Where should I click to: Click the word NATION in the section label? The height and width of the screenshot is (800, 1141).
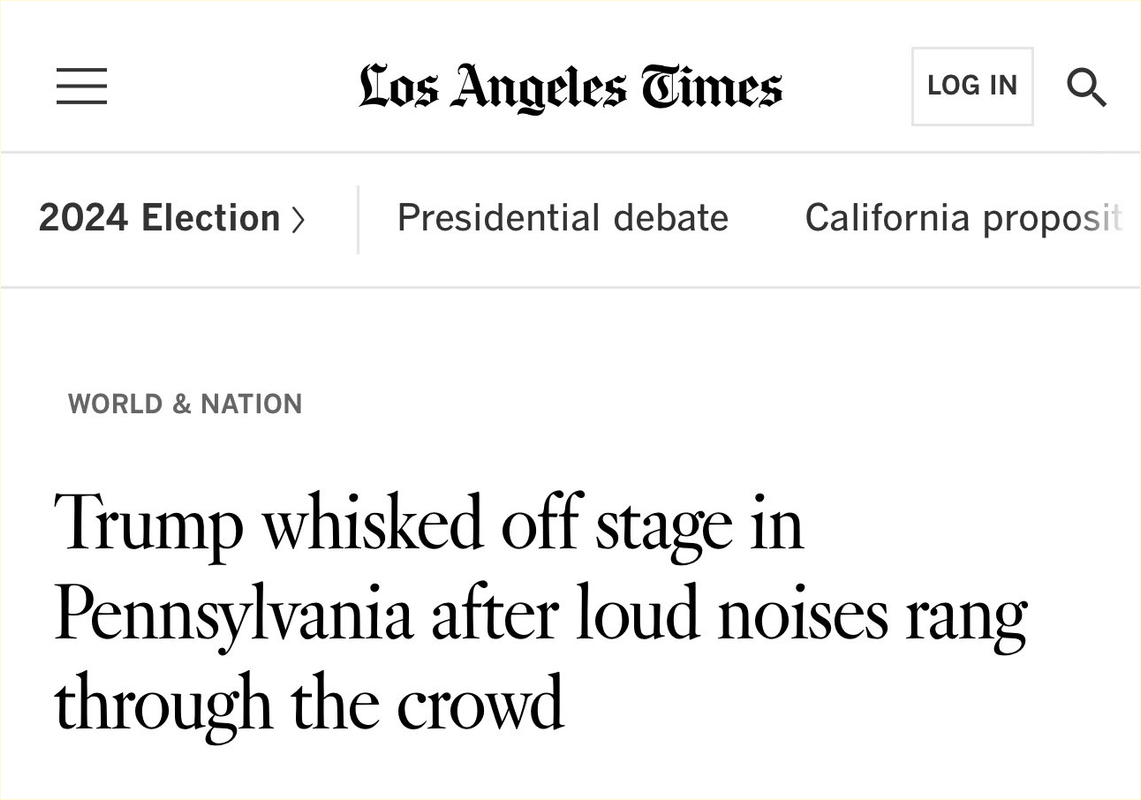click(251, 404)
